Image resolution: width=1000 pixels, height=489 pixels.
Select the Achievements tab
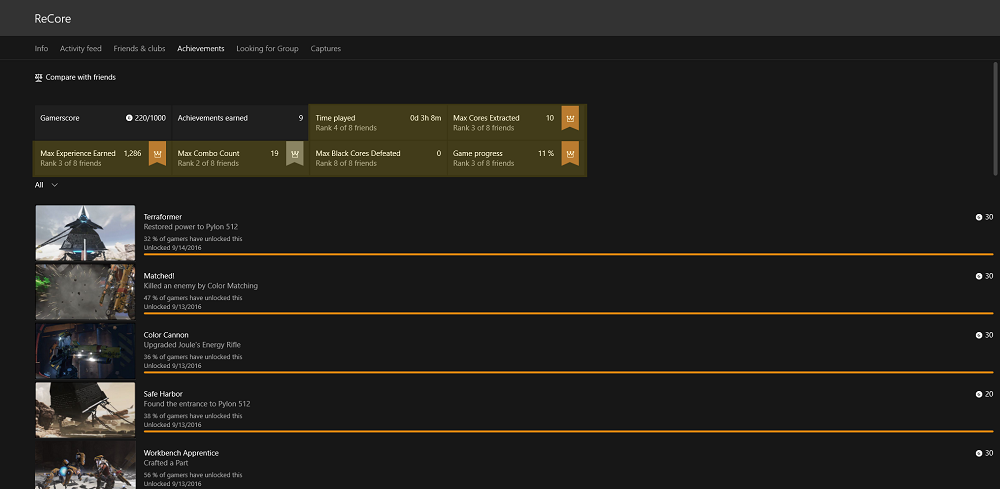pos(201,48)
